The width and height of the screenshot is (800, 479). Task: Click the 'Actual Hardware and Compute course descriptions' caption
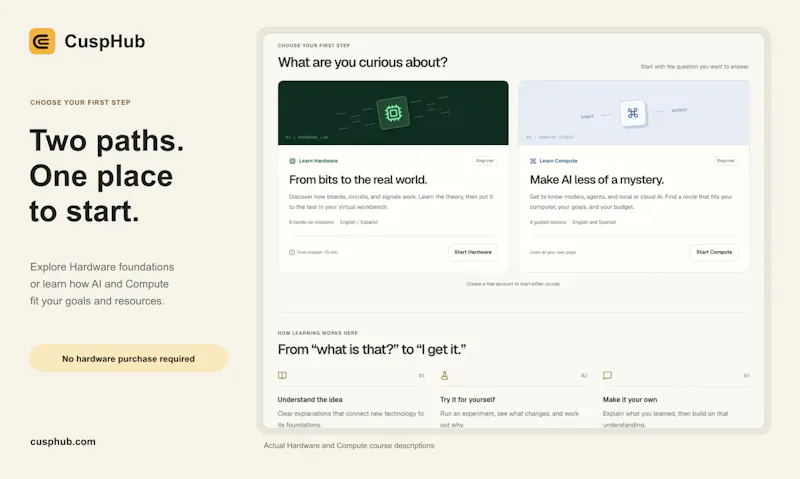(x=349, y=445)
